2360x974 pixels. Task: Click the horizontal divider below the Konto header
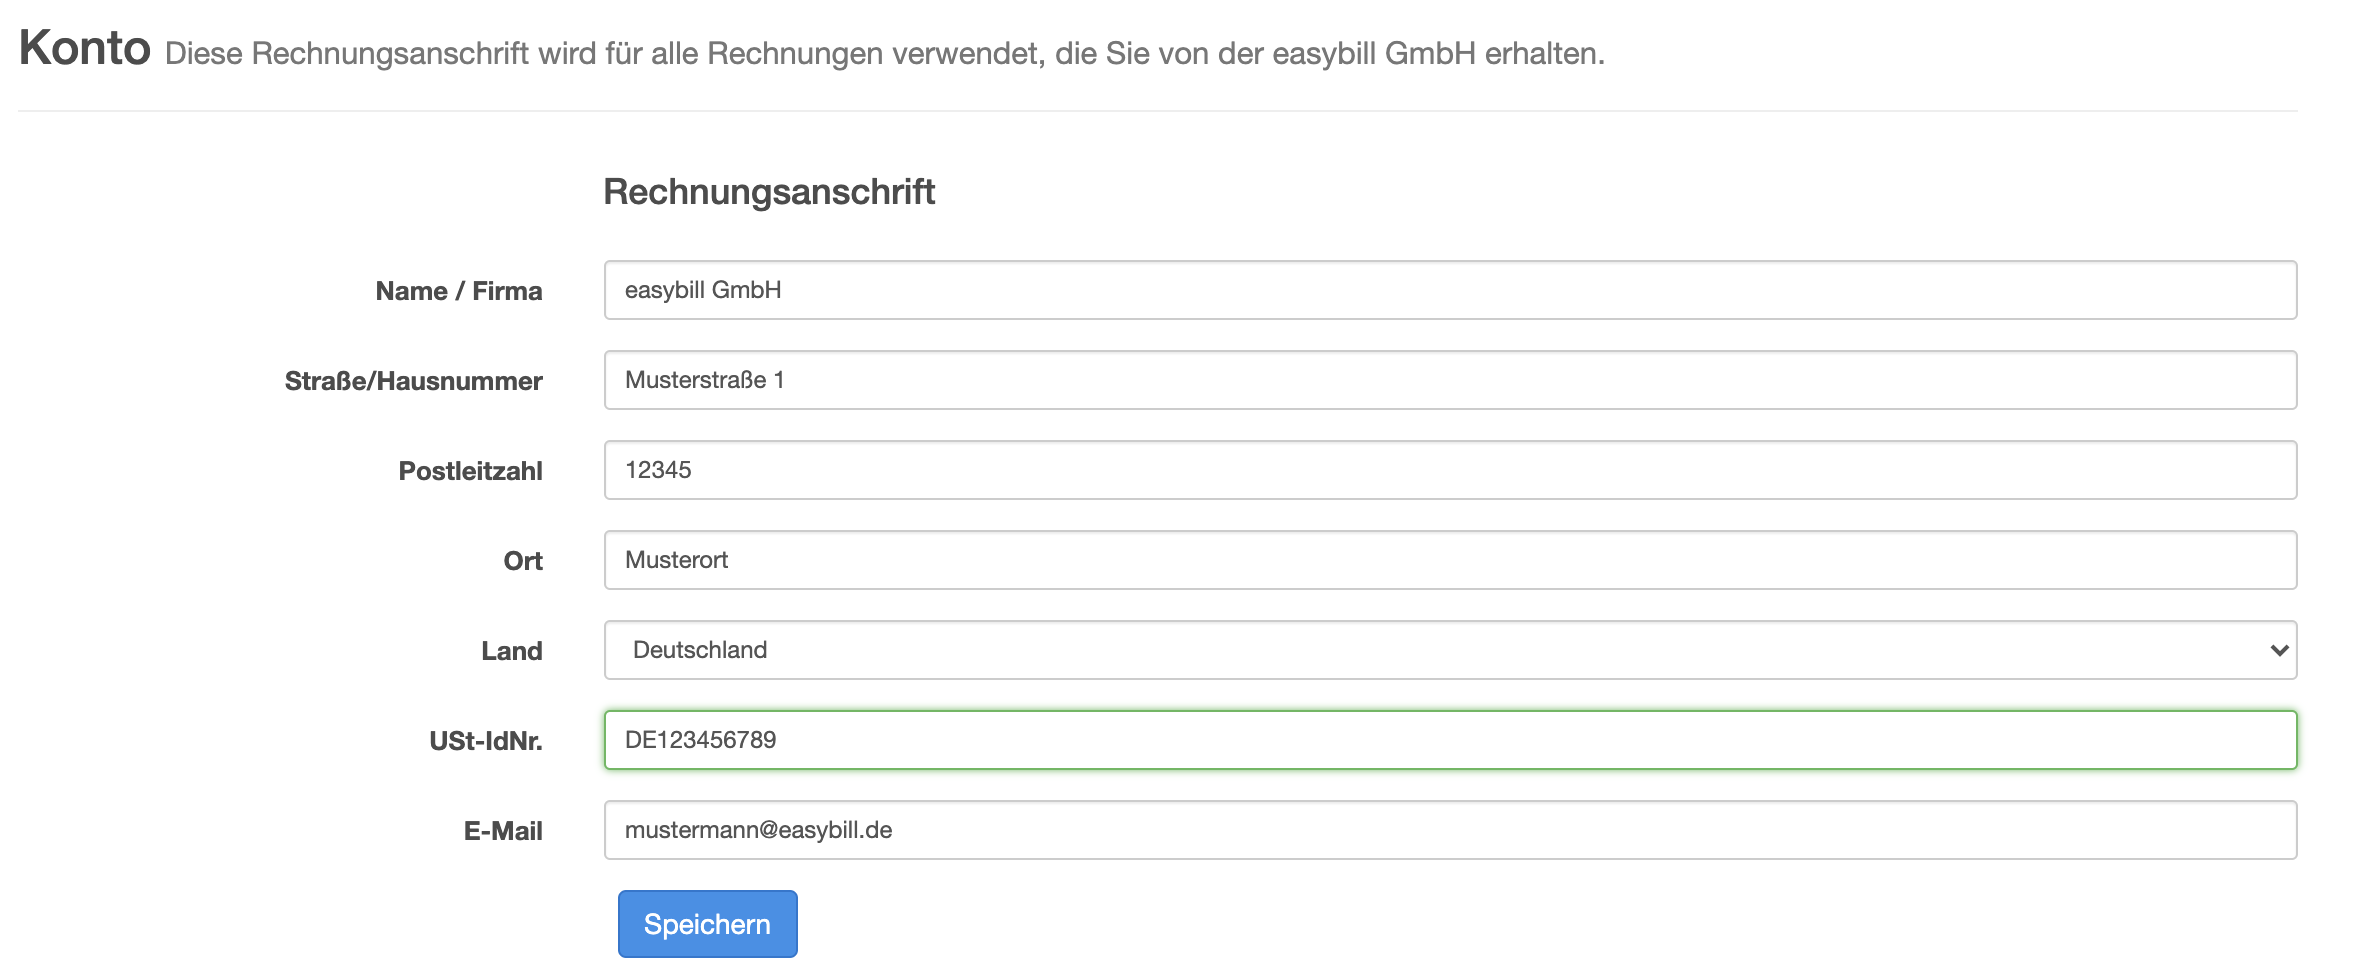point(1158,111)
